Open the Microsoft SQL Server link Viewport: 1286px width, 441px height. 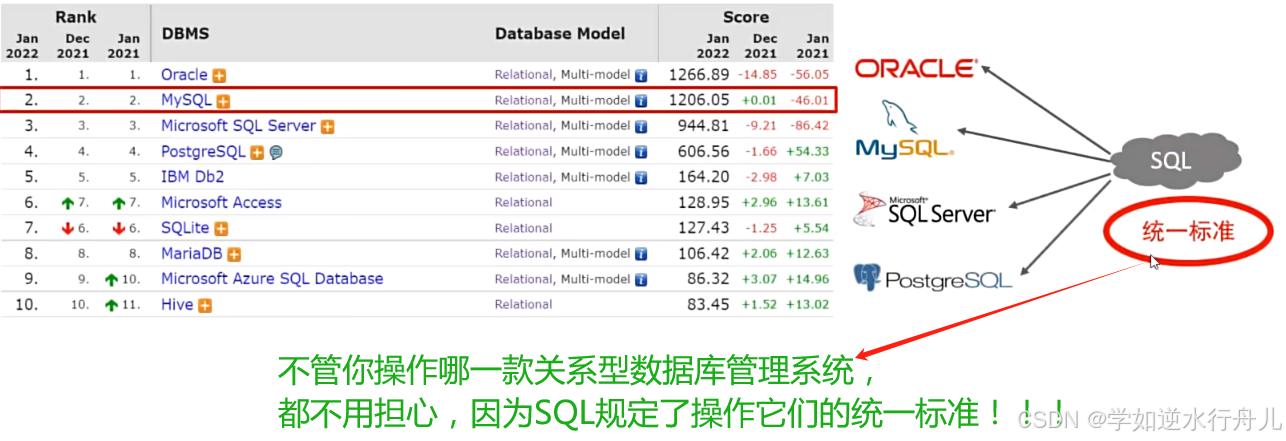point(238,126)
